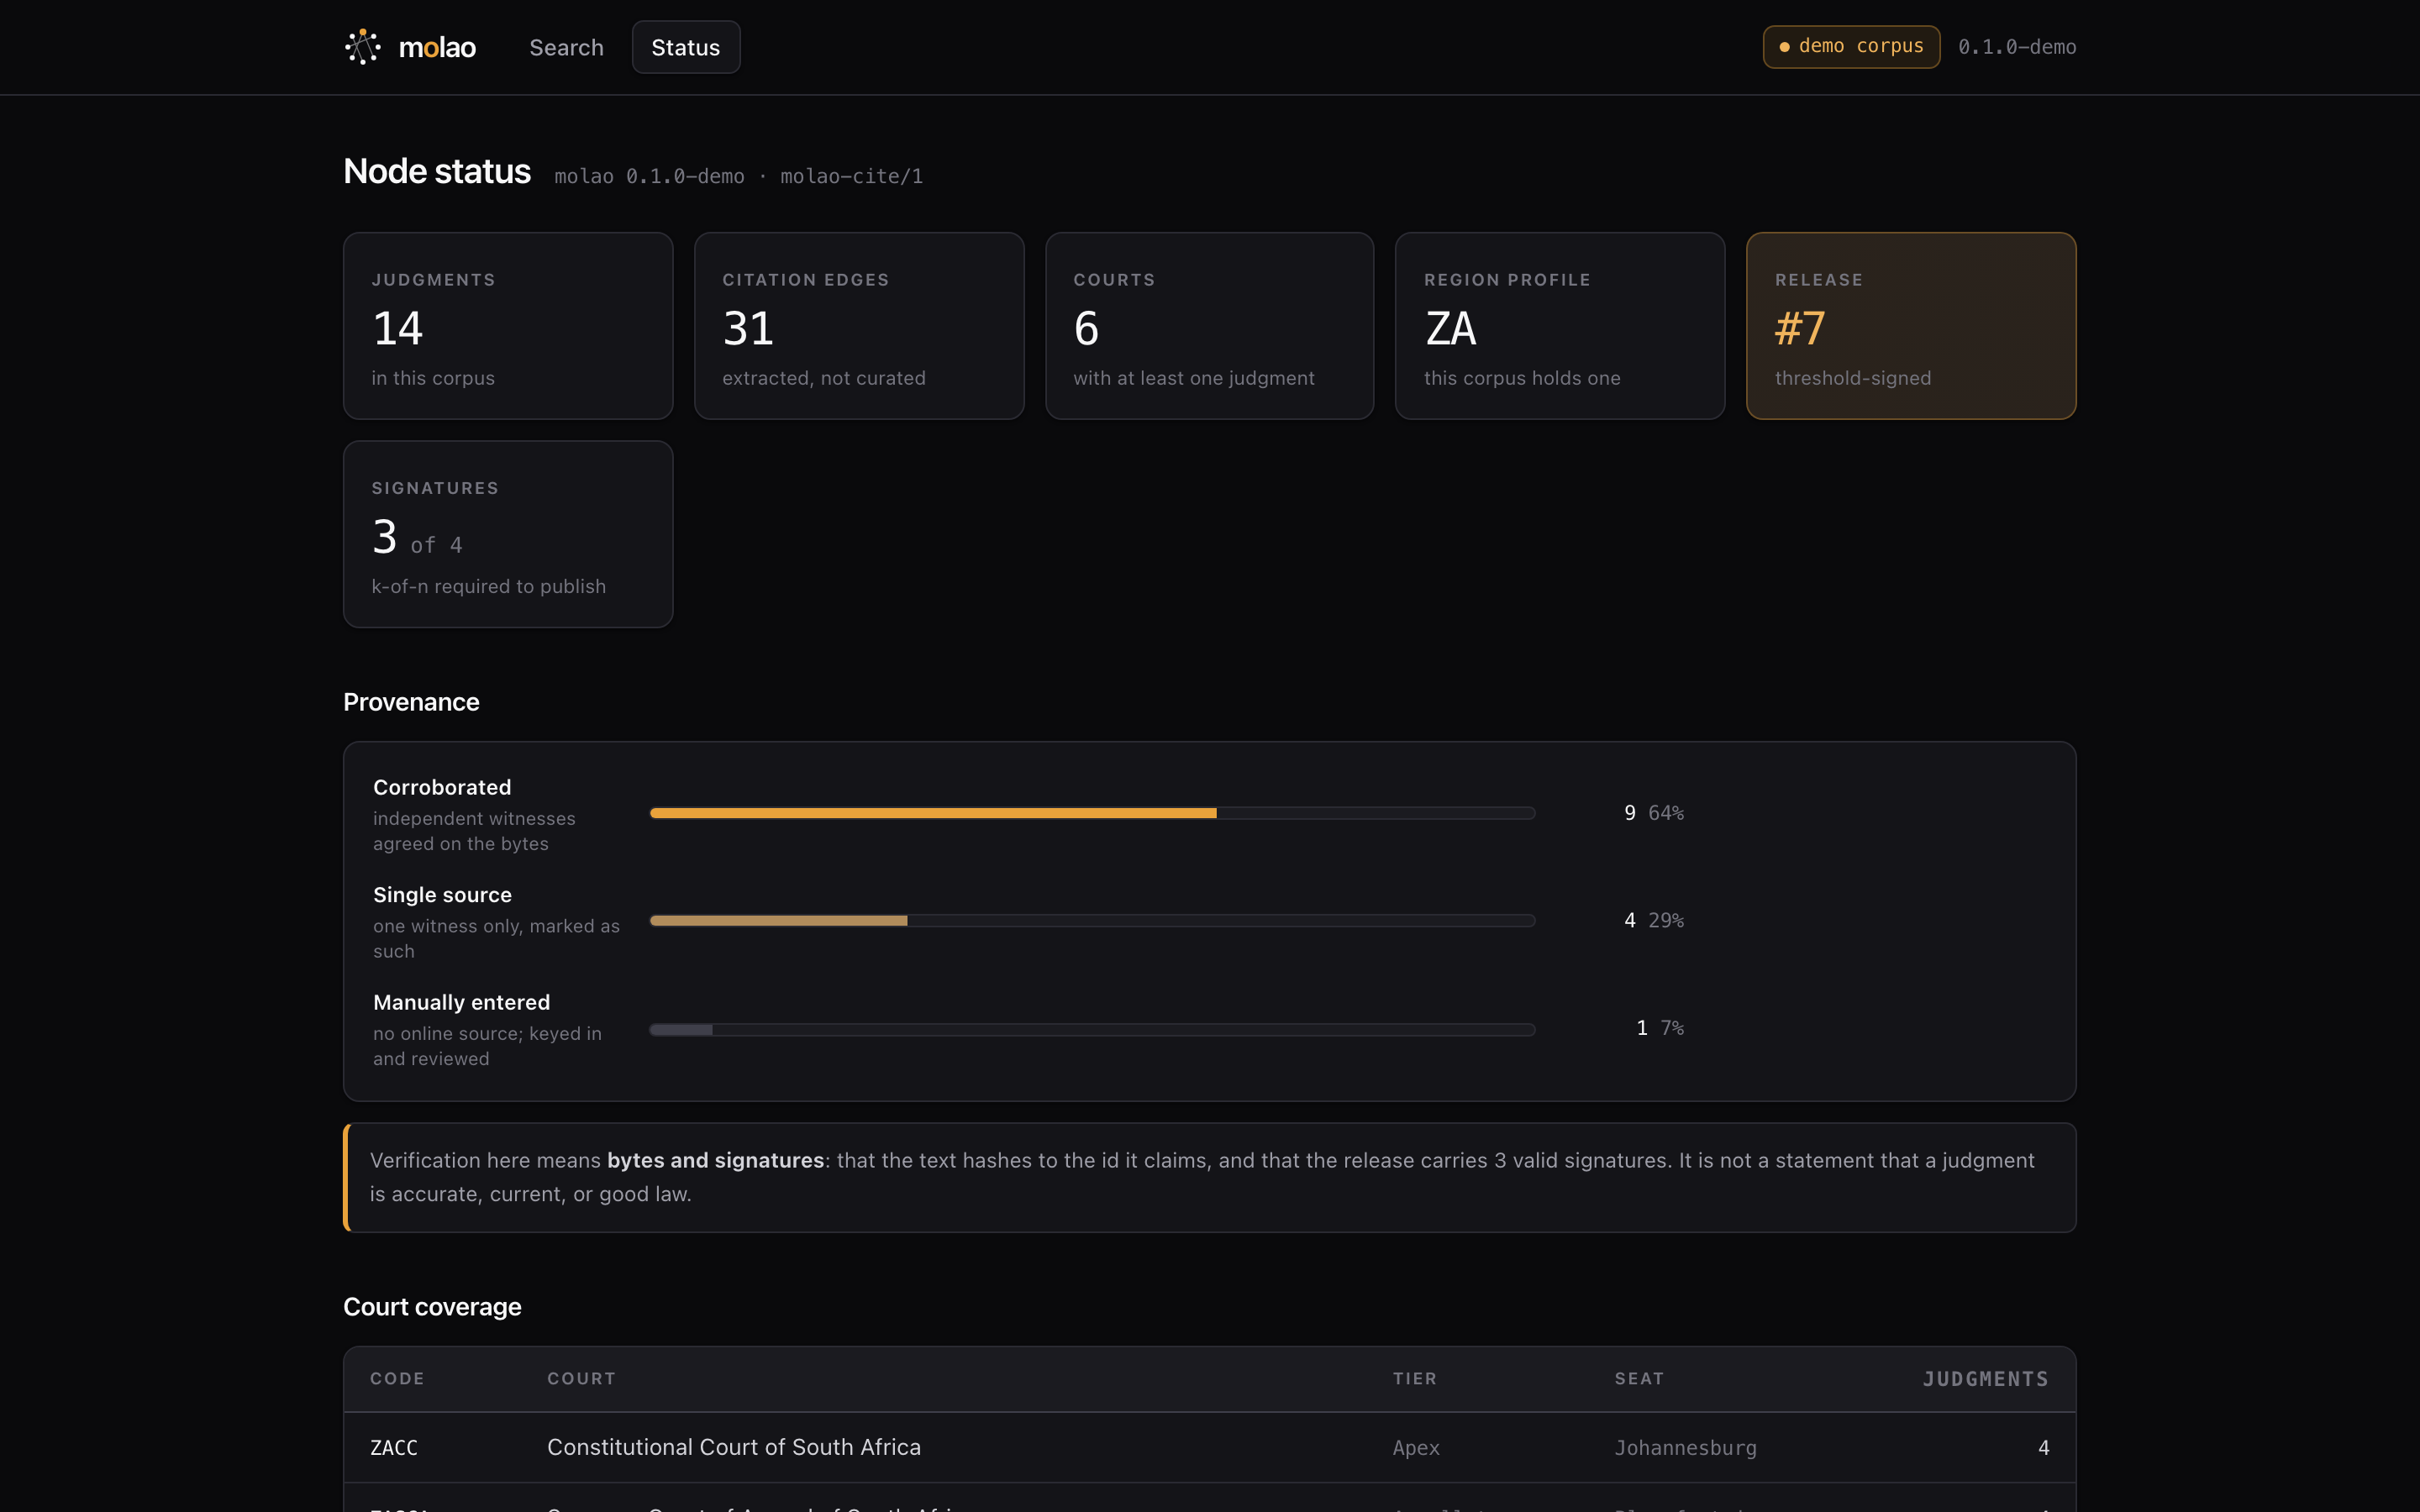Select the Region Profile ZA card
2420x1512 pixels.
1560,326
